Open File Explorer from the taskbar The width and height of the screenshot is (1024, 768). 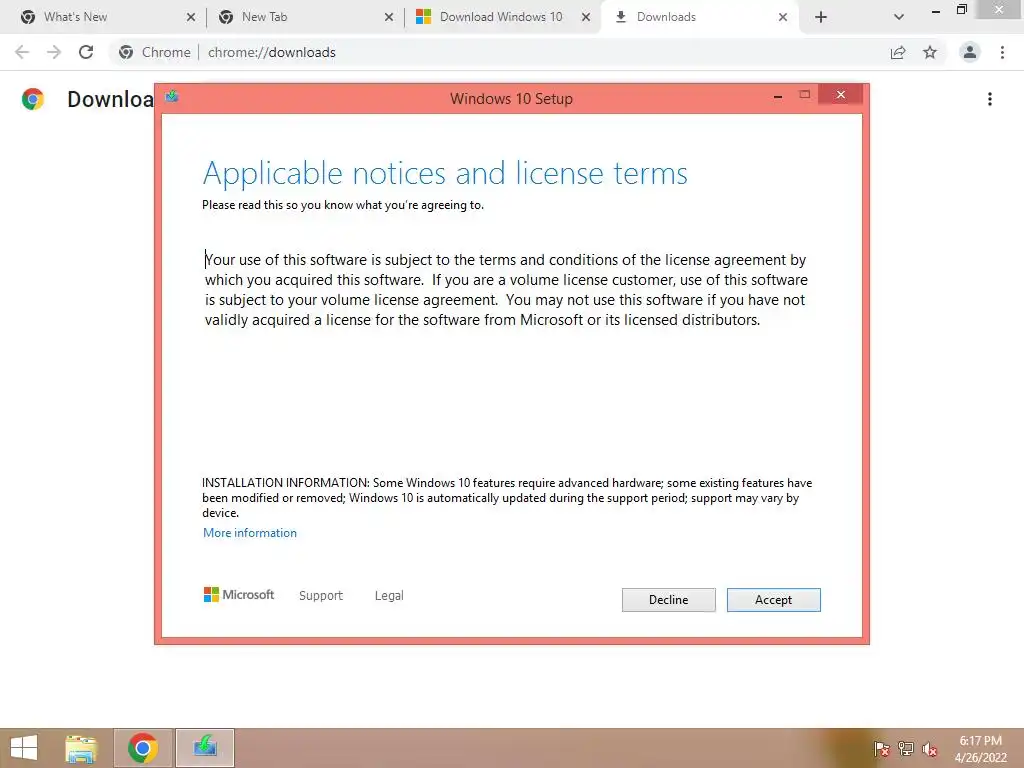coord(81,748)
